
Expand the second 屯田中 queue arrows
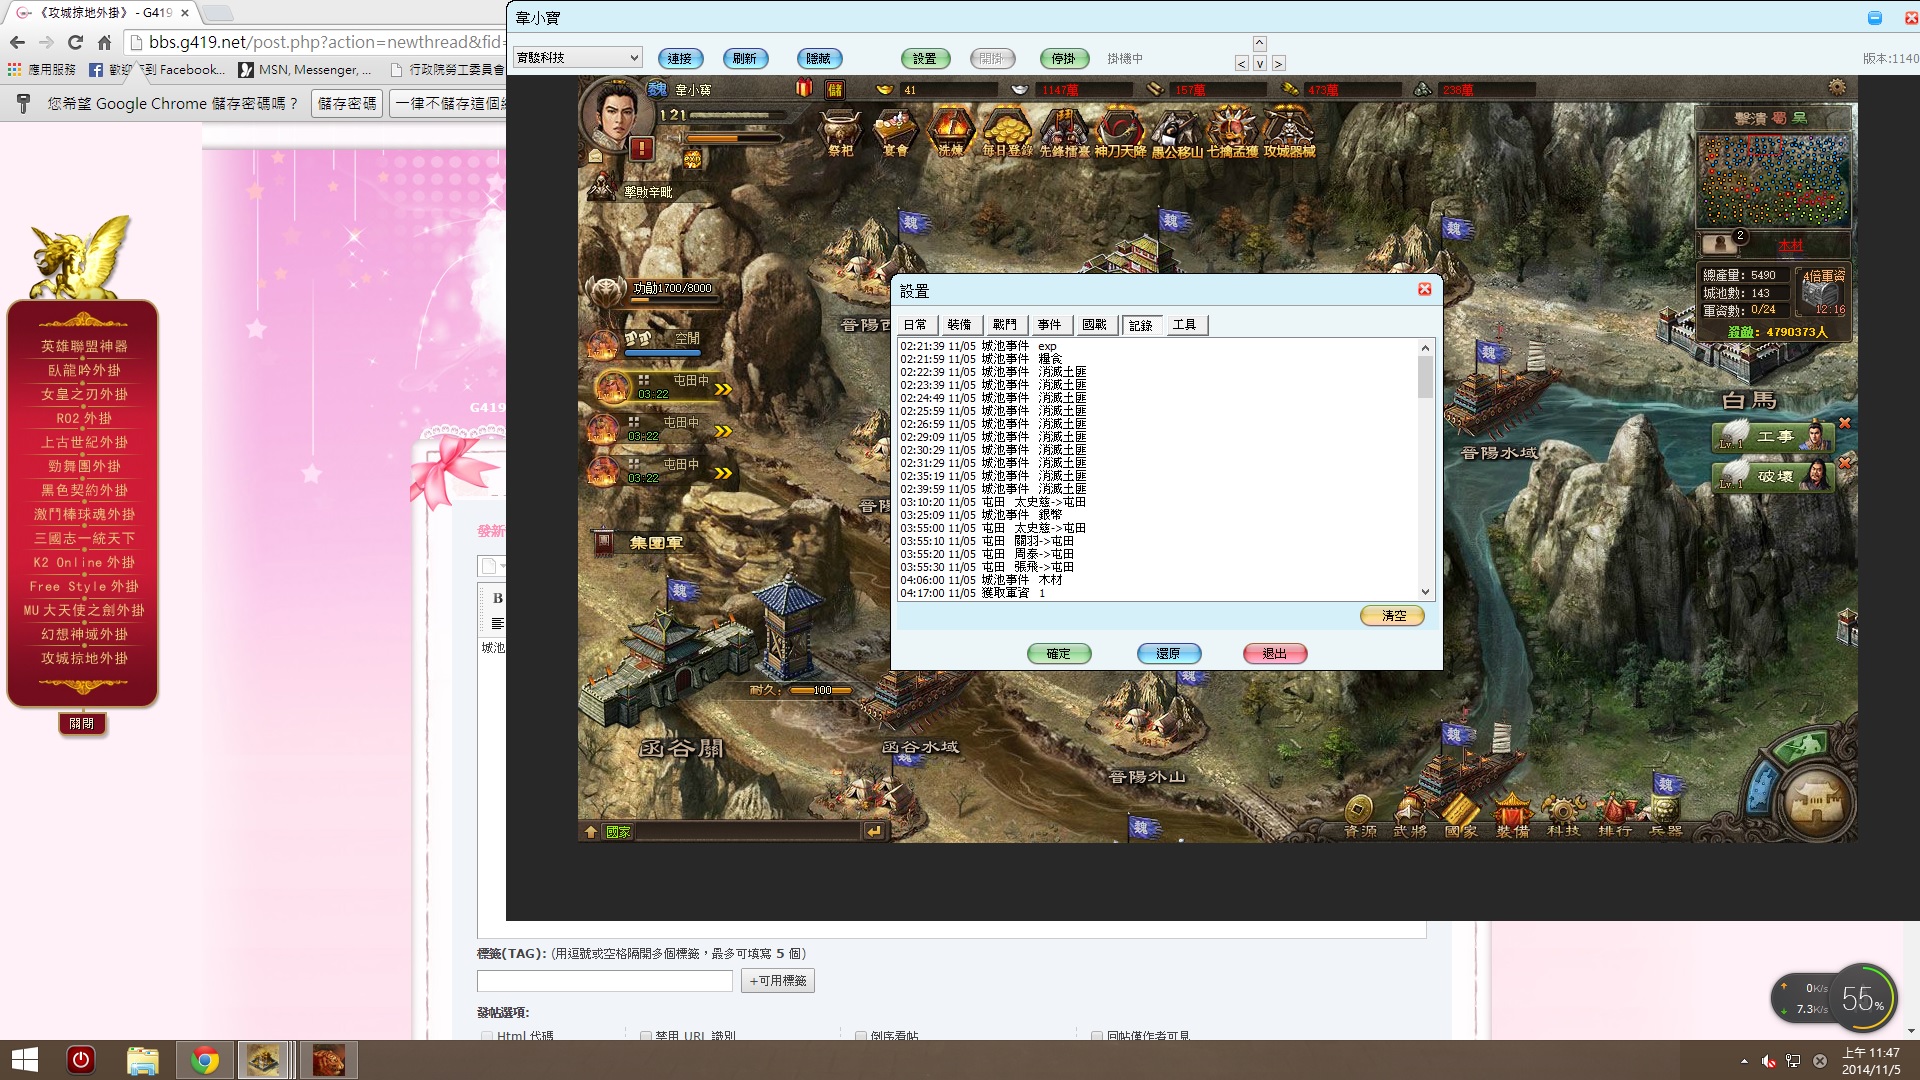723,431
